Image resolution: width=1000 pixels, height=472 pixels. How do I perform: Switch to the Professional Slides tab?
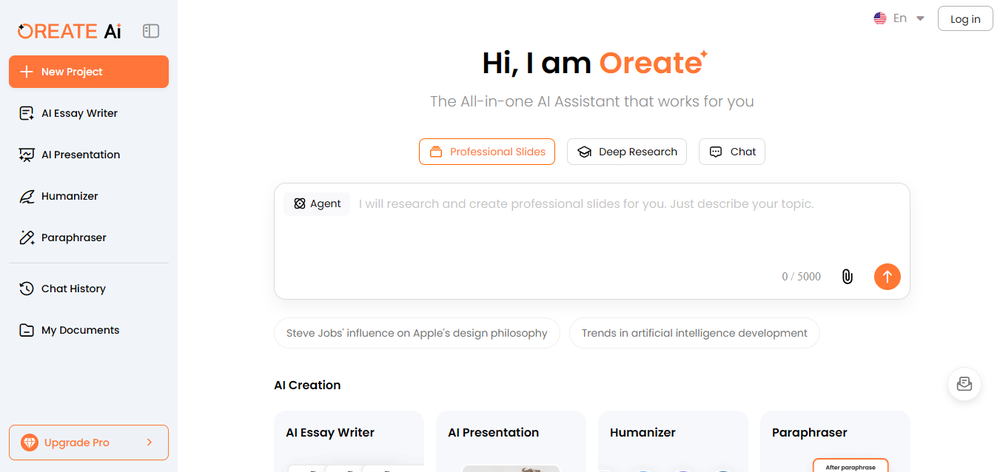tap(487, 152)
